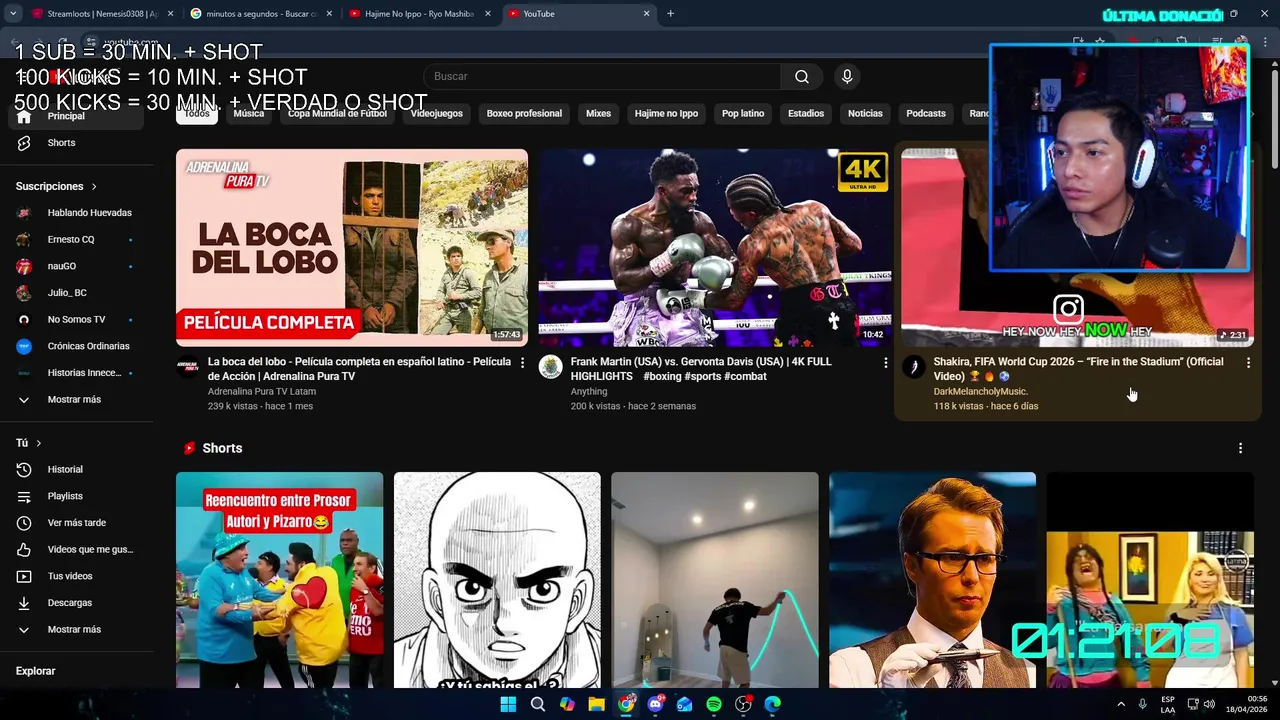This screenshot has height=720, width=1280.
Task: Open Ver más tarde list
Action: point(76,523)
